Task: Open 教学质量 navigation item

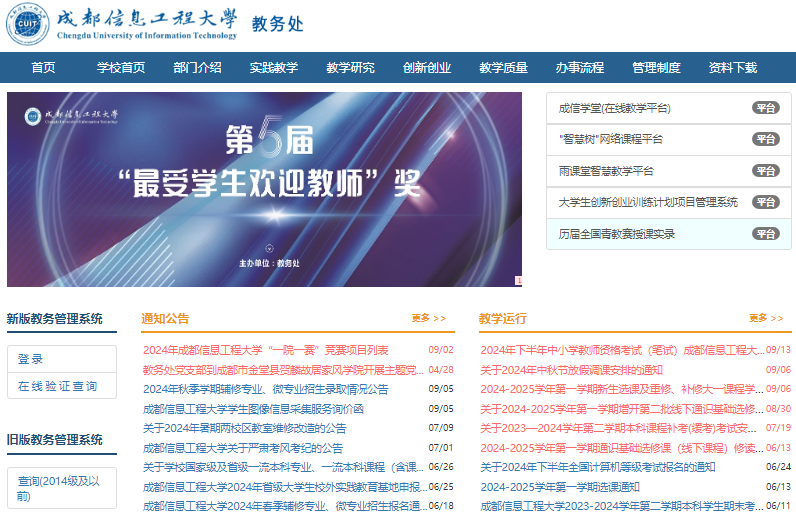Action: pos(504,68)
